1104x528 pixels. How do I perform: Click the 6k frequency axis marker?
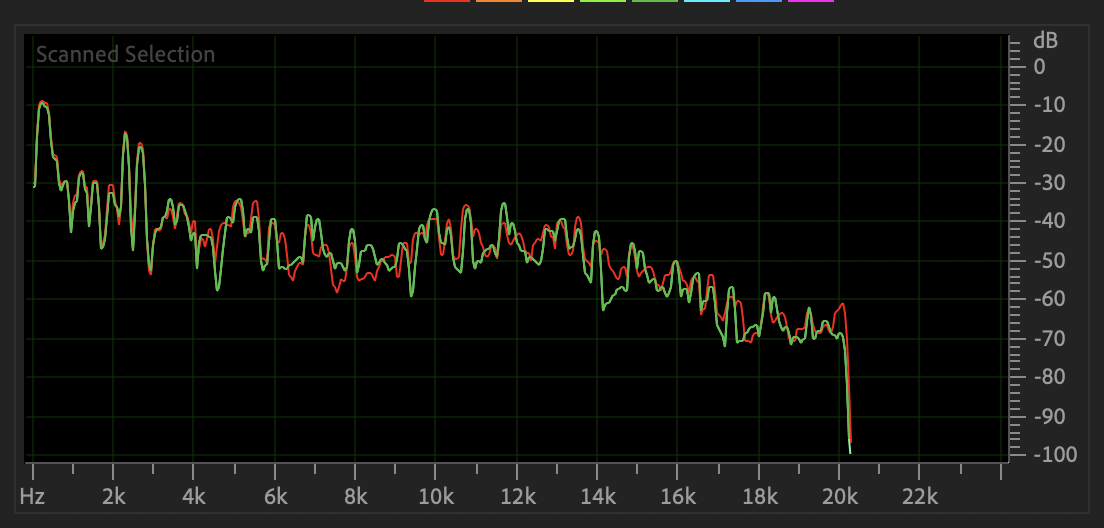275,496
